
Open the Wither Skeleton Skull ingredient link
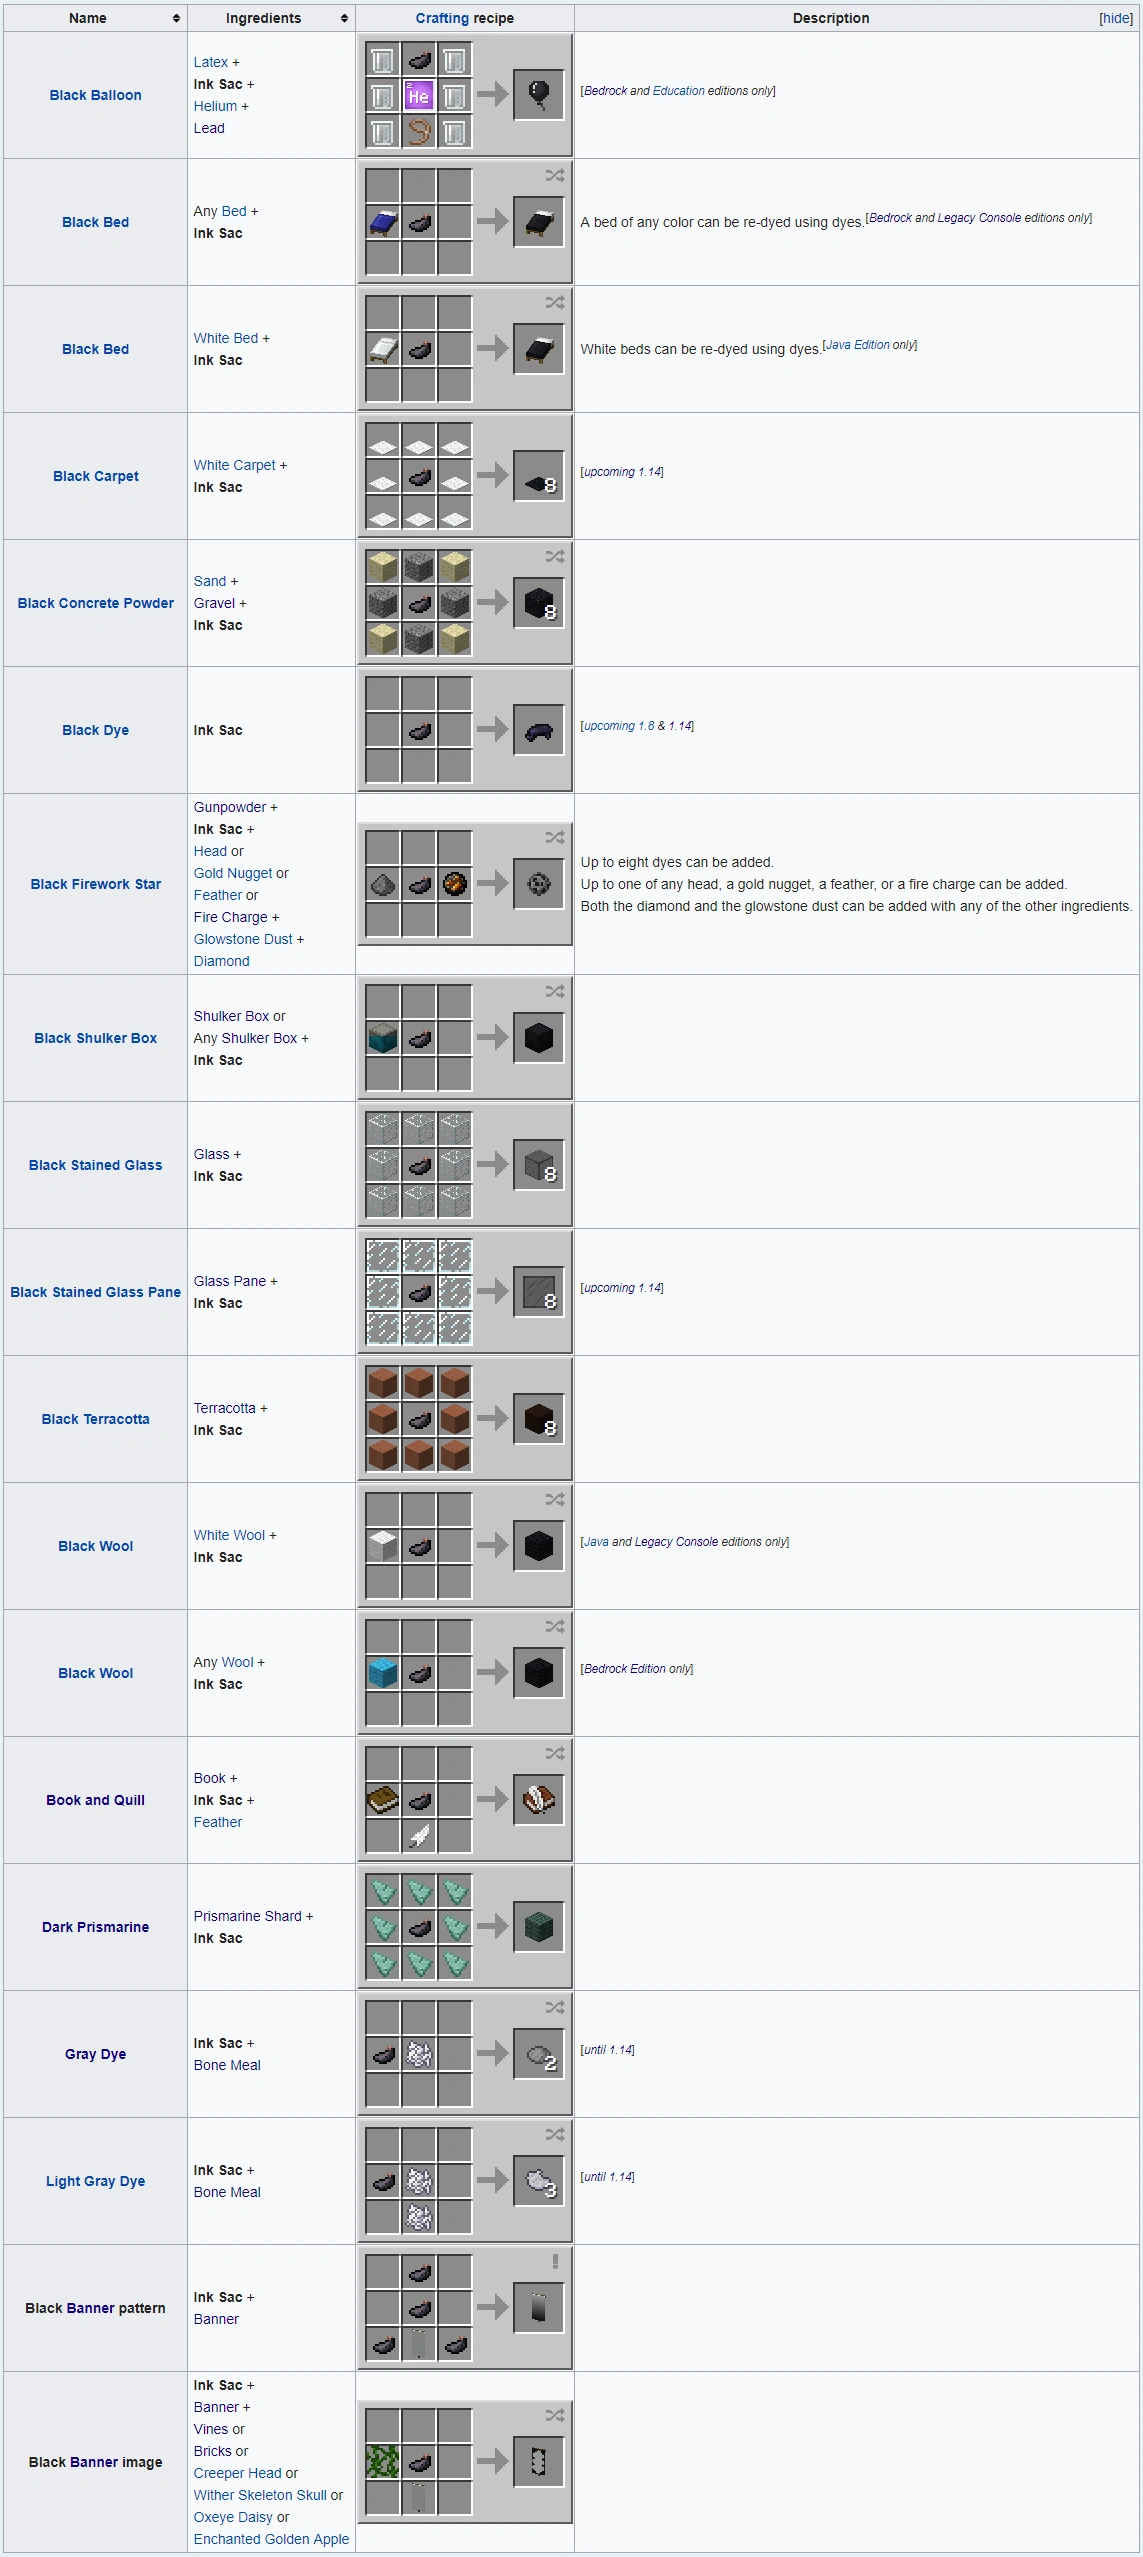(260, 2495)
